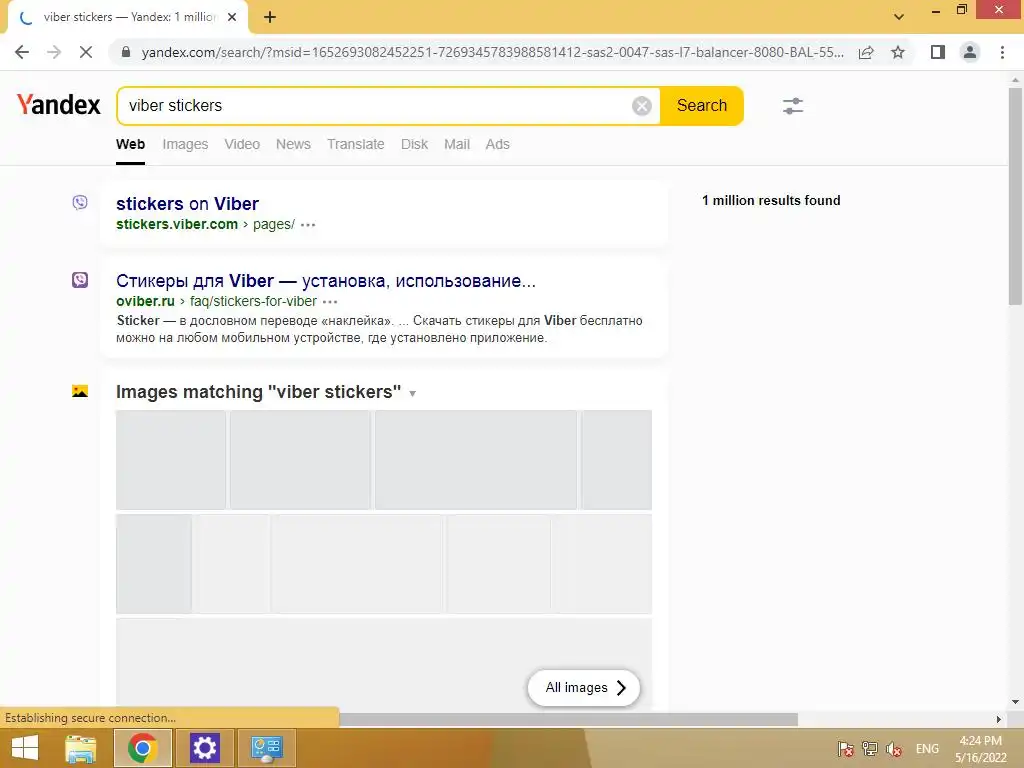Switch to the Video tab
1024x768 pixels.
click(242, 144)
